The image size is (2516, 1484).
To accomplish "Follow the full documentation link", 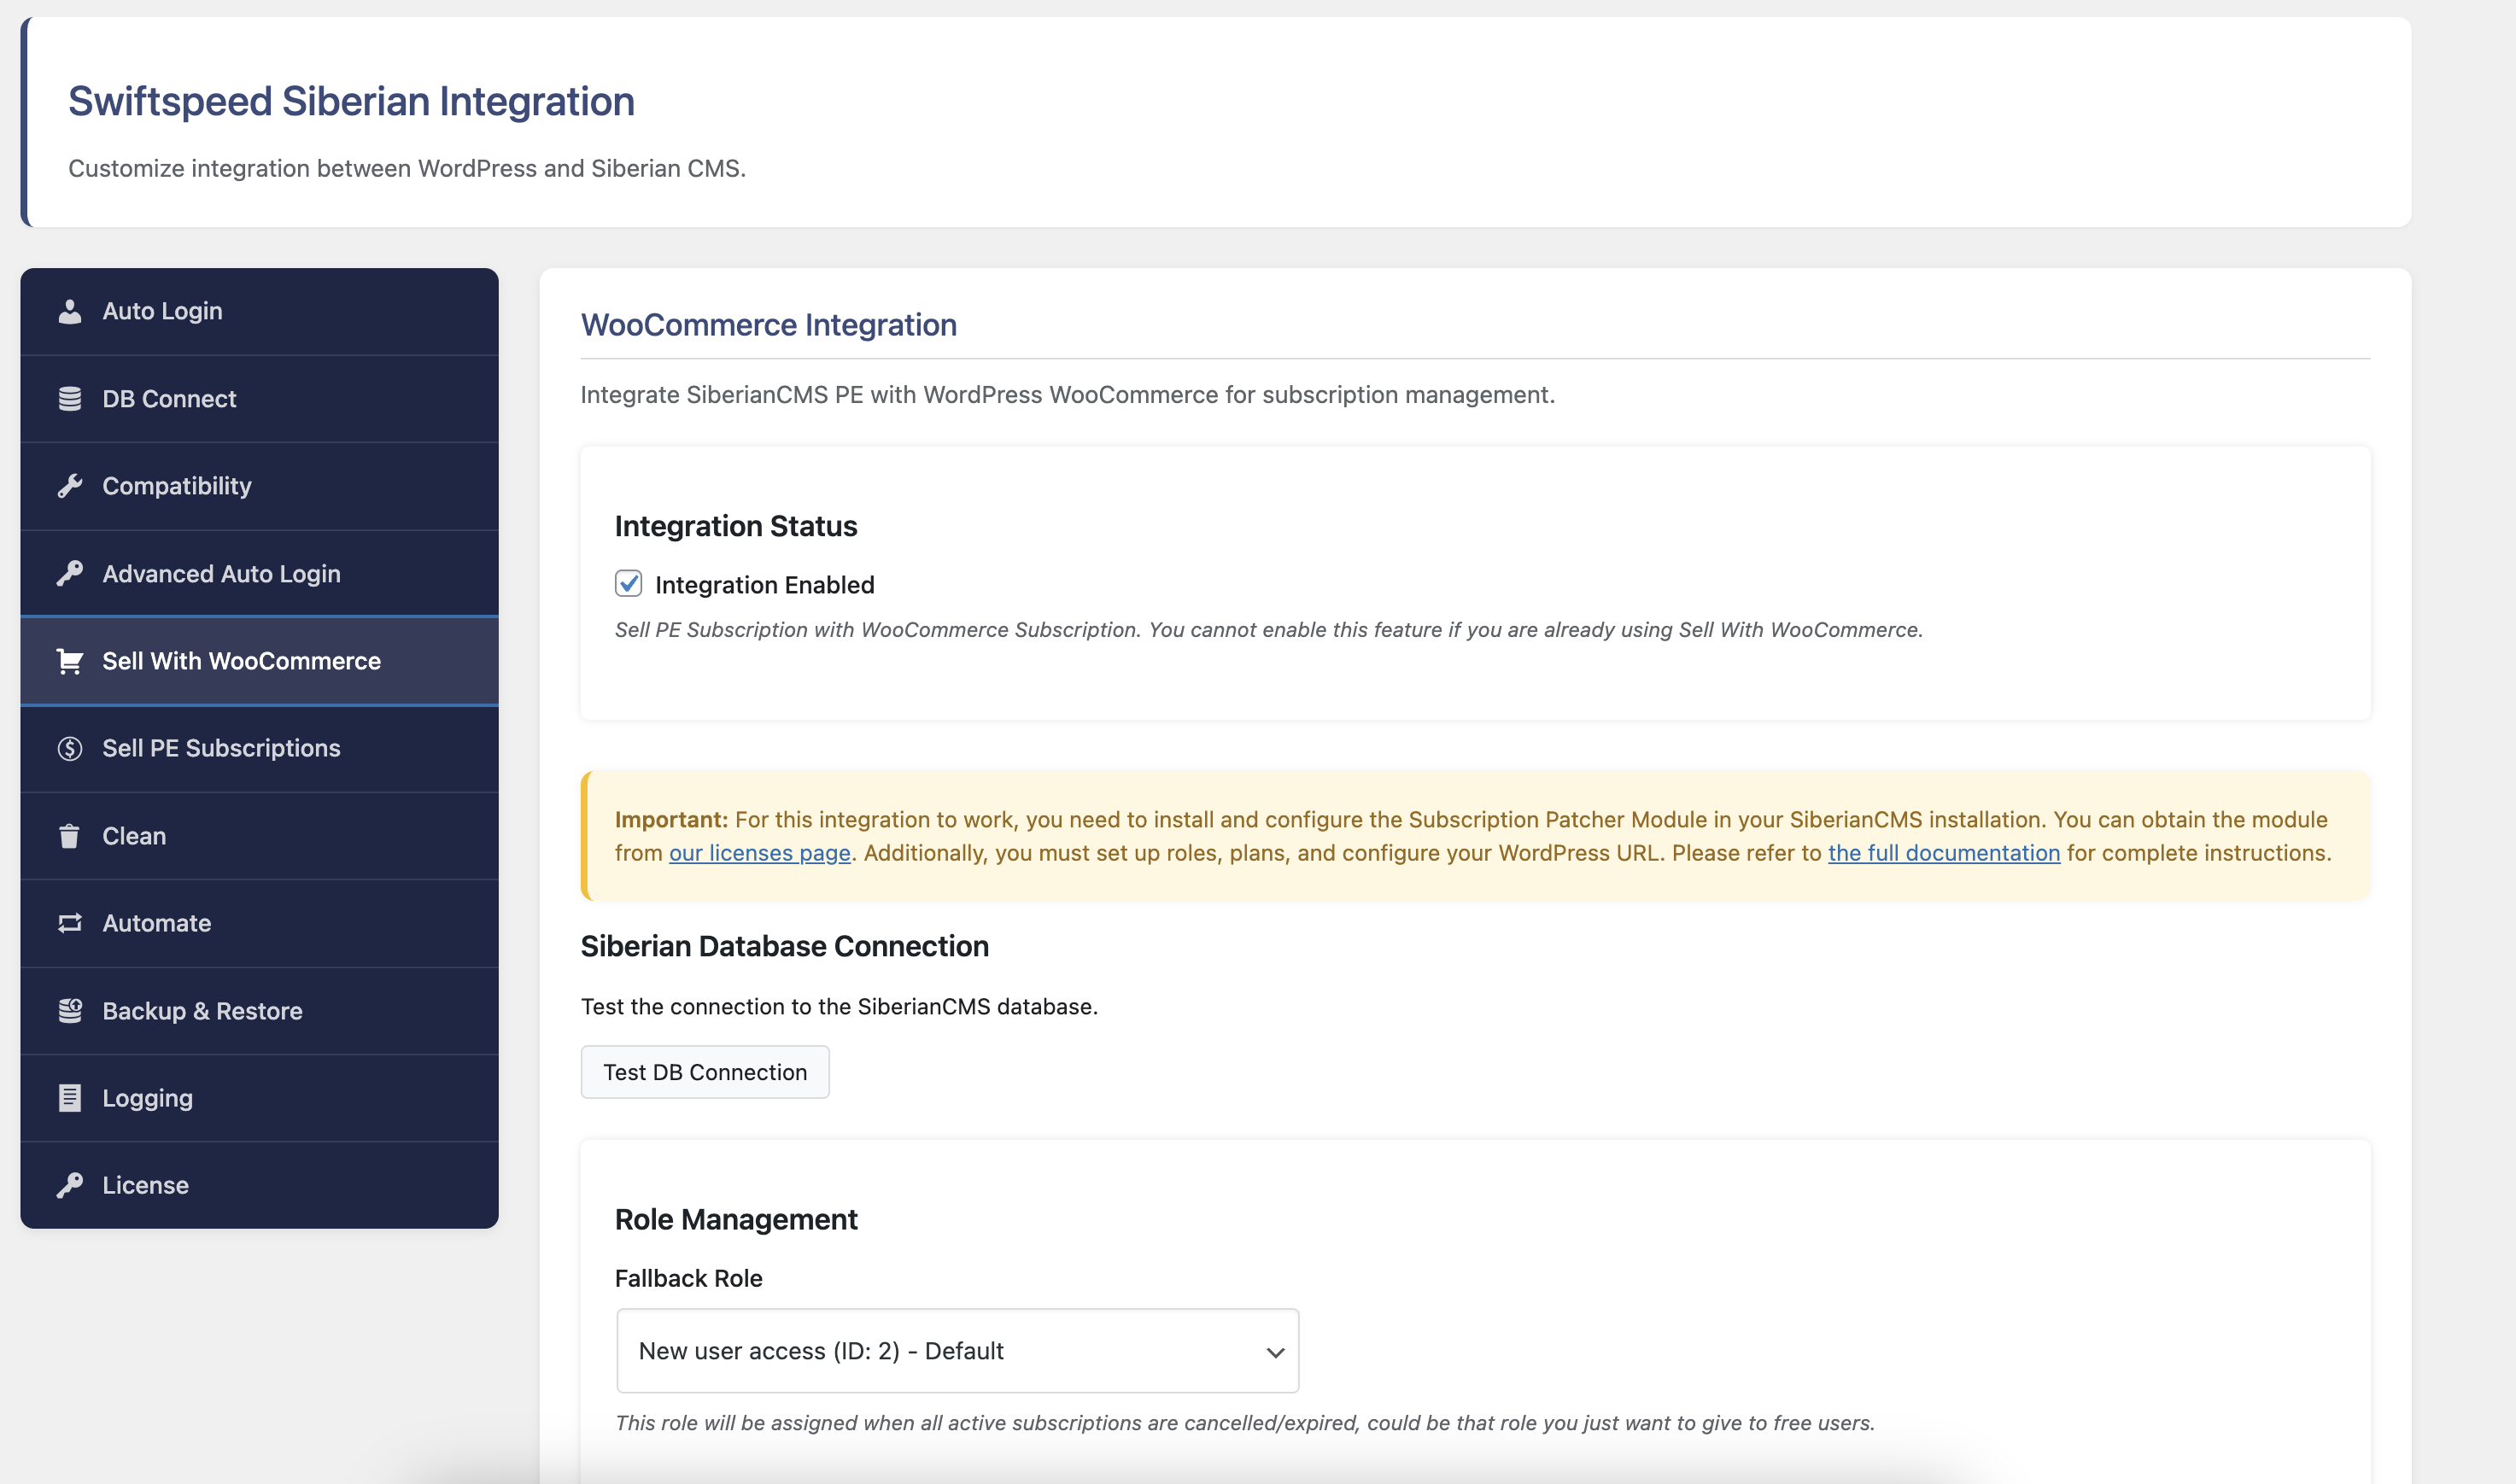I will (x=1943, y=853).
